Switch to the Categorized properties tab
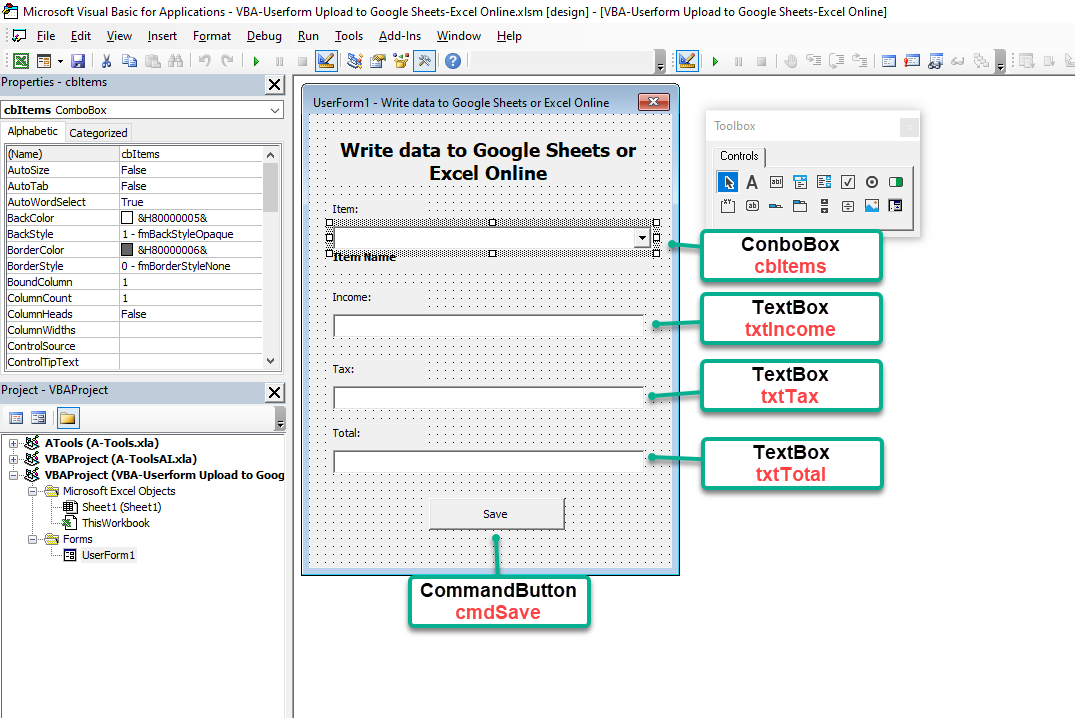Screen dimensions: 1075x718 point(98,132)
